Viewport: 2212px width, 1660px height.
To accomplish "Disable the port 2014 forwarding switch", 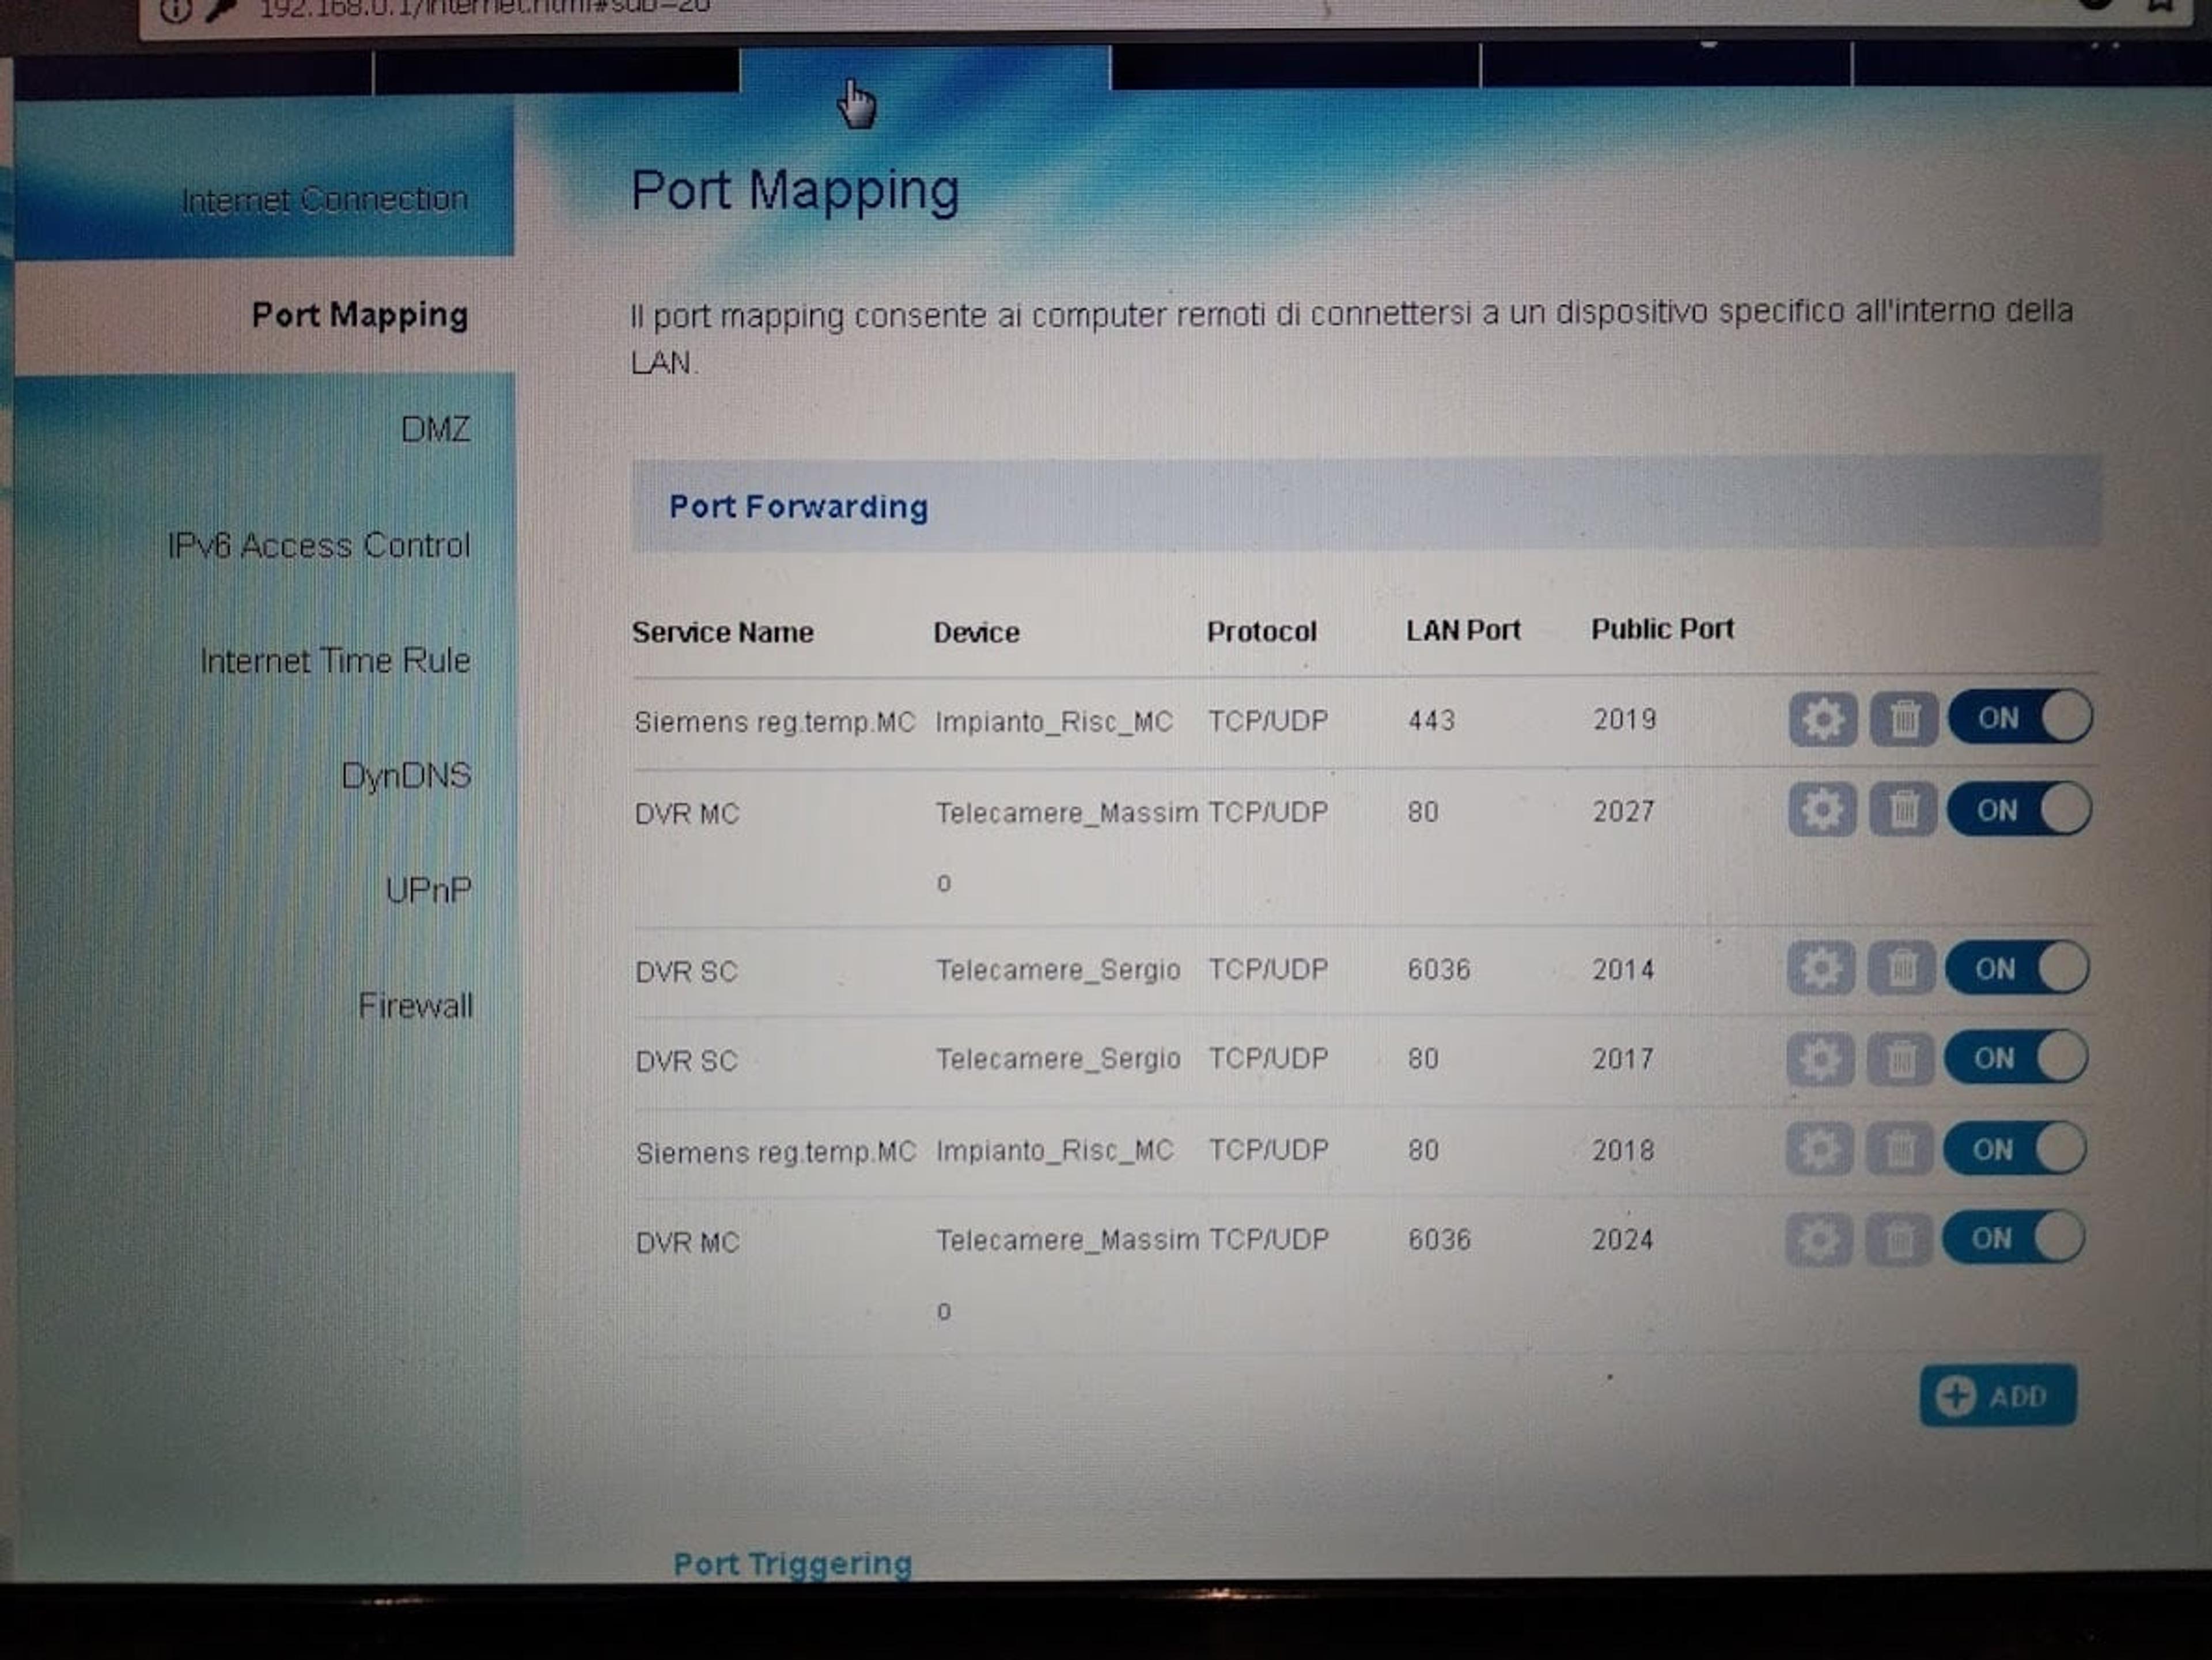I will tap(2017, 968).
